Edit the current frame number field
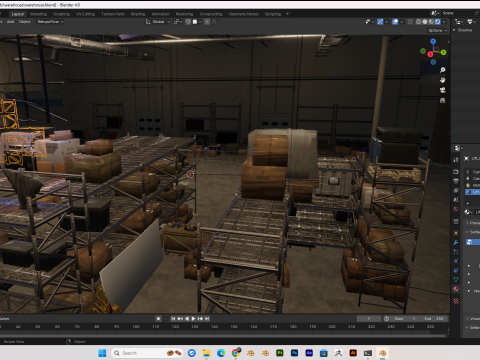The image size is (480, 360). click(369, 319)
